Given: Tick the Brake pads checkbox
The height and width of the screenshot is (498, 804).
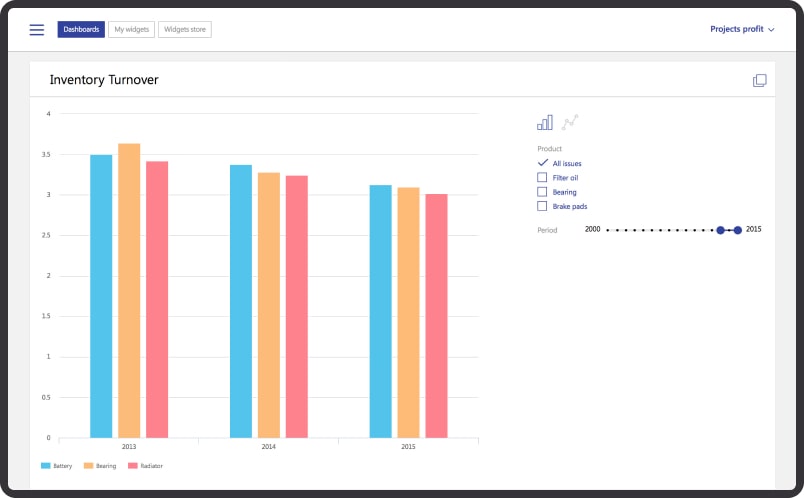Looking at the screenshot, I should pos(542,206).
